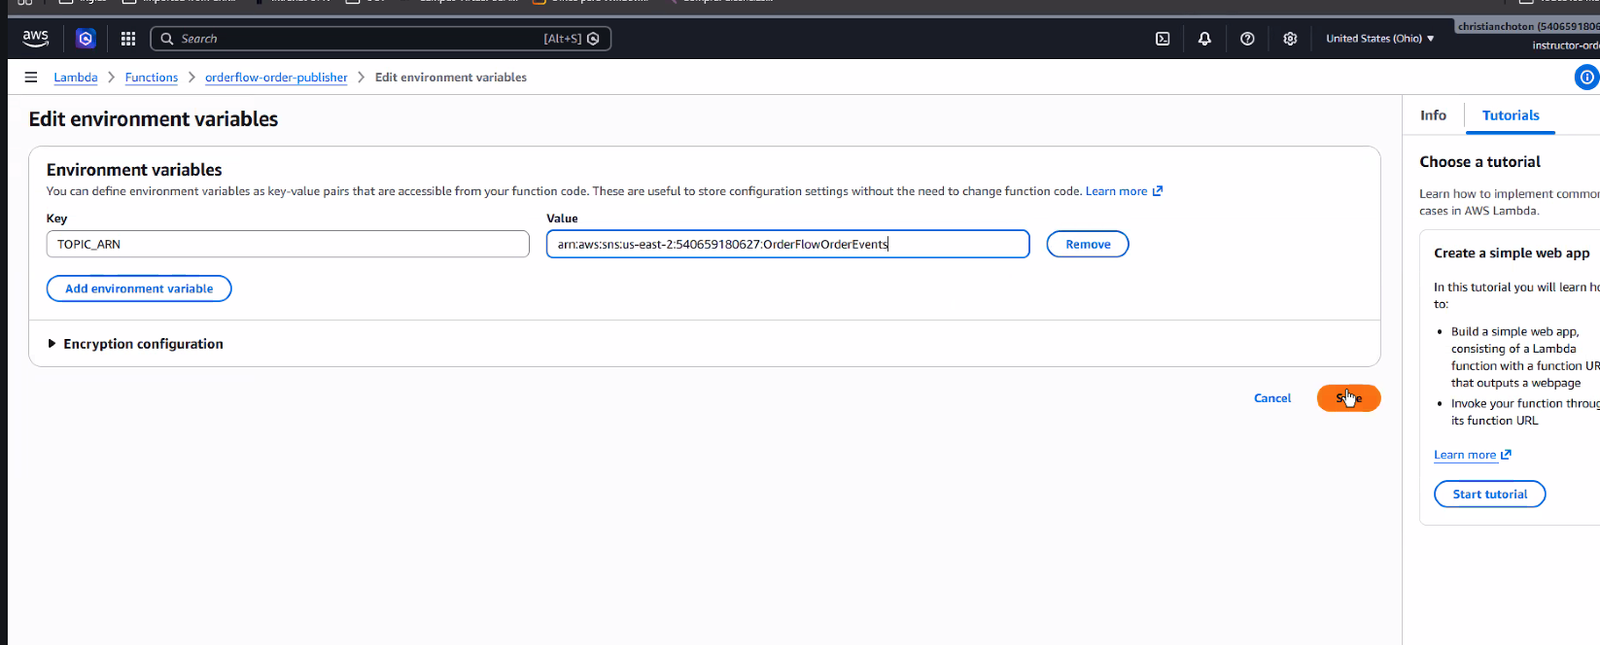Open the christianchoton account menu
The image size is (1600, 645).
tap(1527, 27)
